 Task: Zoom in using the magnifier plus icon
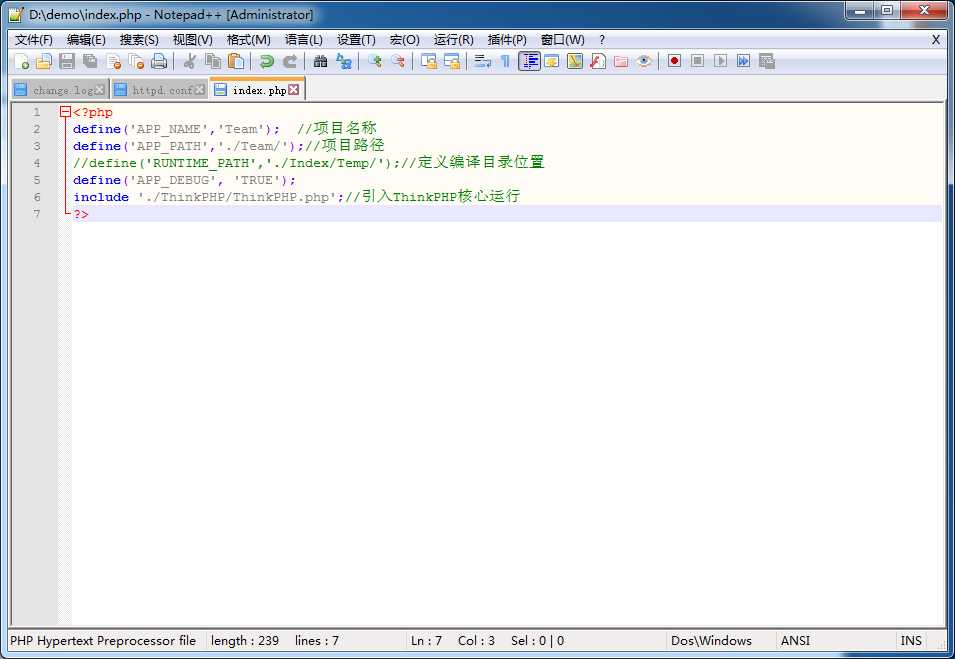point(375,61)
